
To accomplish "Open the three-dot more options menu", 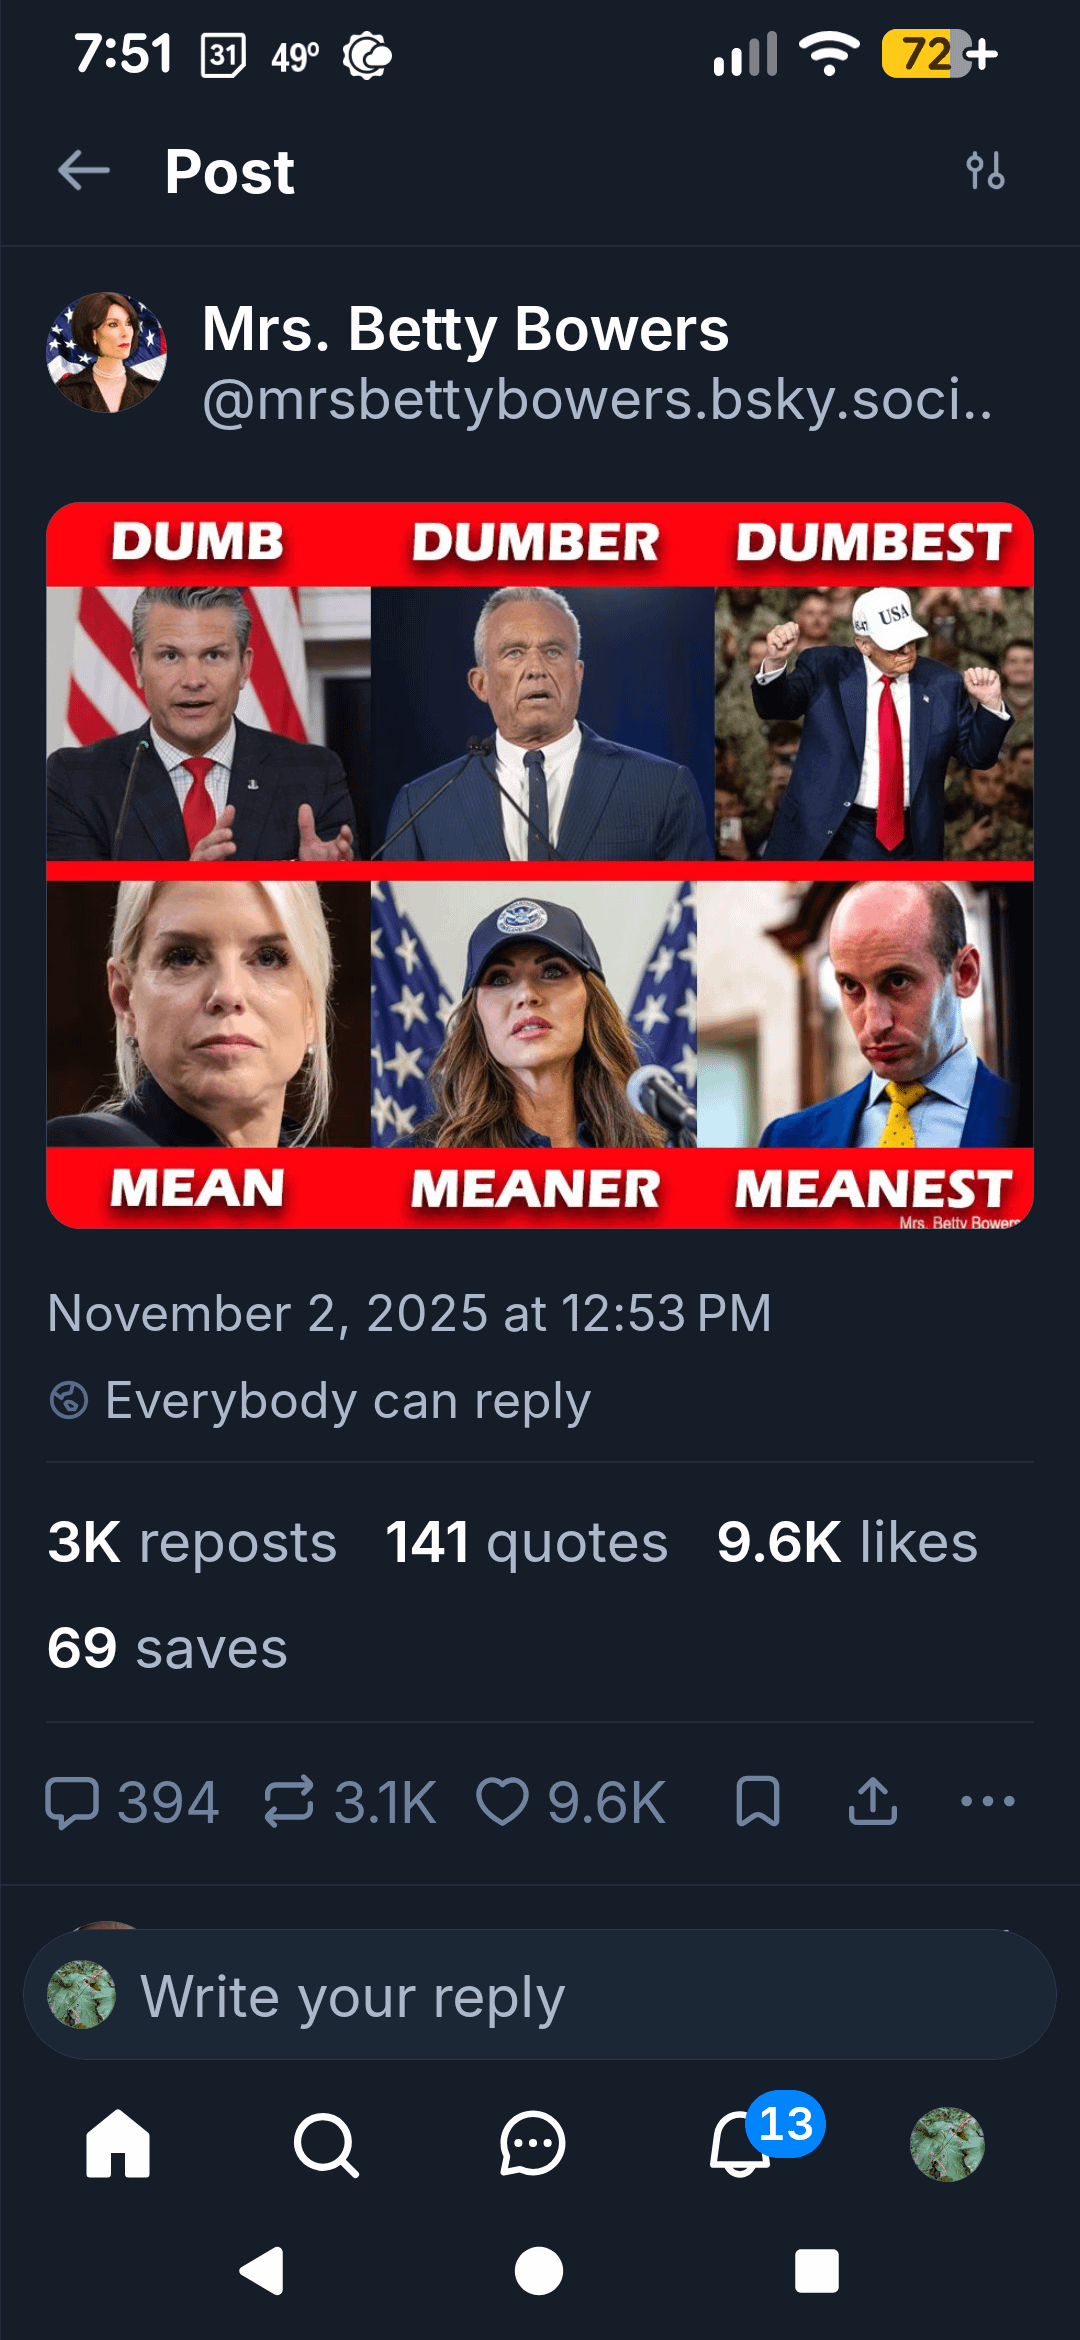I will coord(987,1802).
